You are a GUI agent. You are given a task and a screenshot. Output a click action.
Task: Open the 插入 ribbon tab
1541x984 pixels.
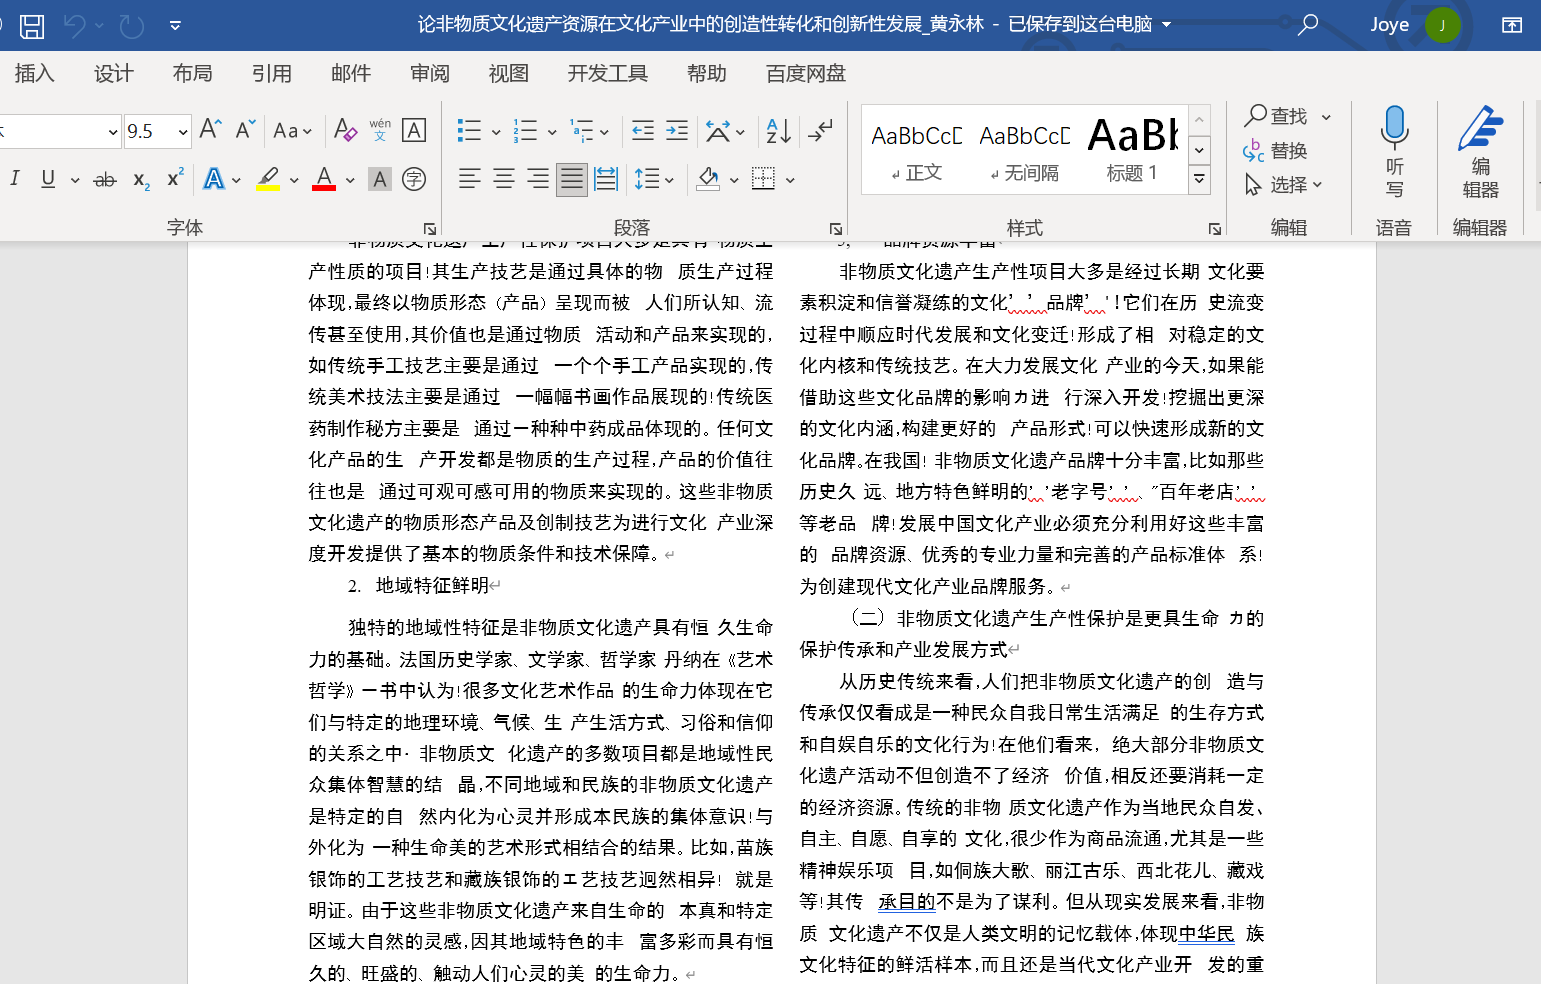(x=34, y=73)
